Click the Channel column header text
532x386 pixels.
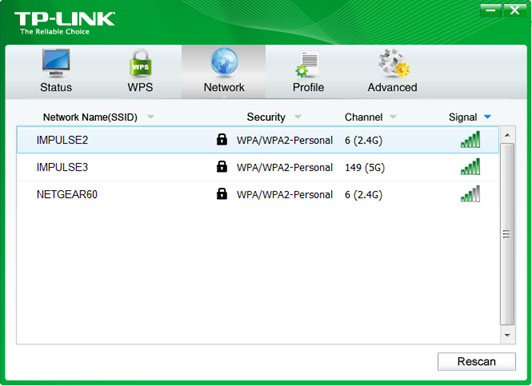[364, 117]
